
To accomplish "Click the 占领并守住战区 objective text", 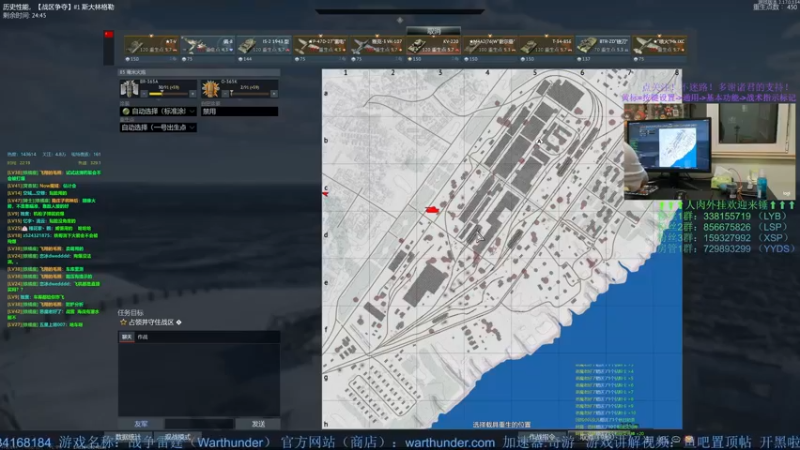I will 152,322.
